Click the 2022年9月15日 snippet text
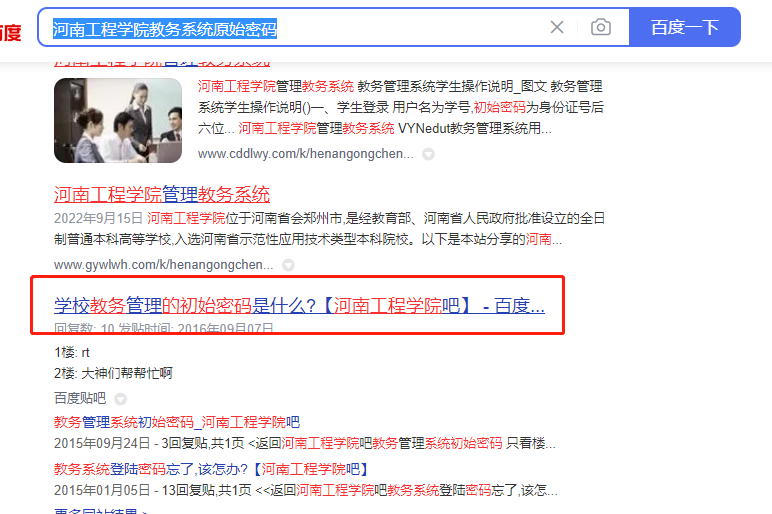 (x=329, y=228)
